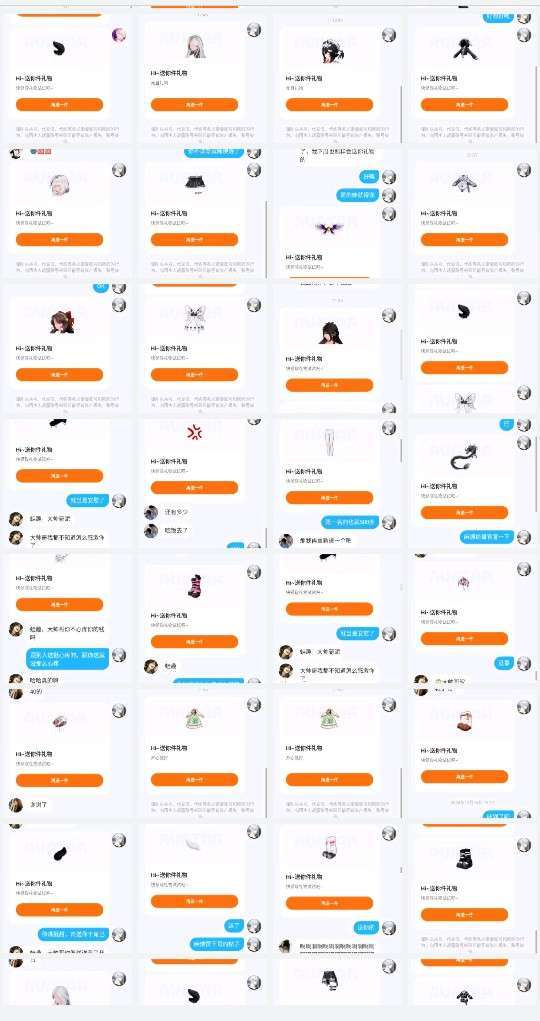The height and width of the screenshot is (1021, 540).
Task: Click blue message bubble below black dragon card
Action: [x=487, y=537]
